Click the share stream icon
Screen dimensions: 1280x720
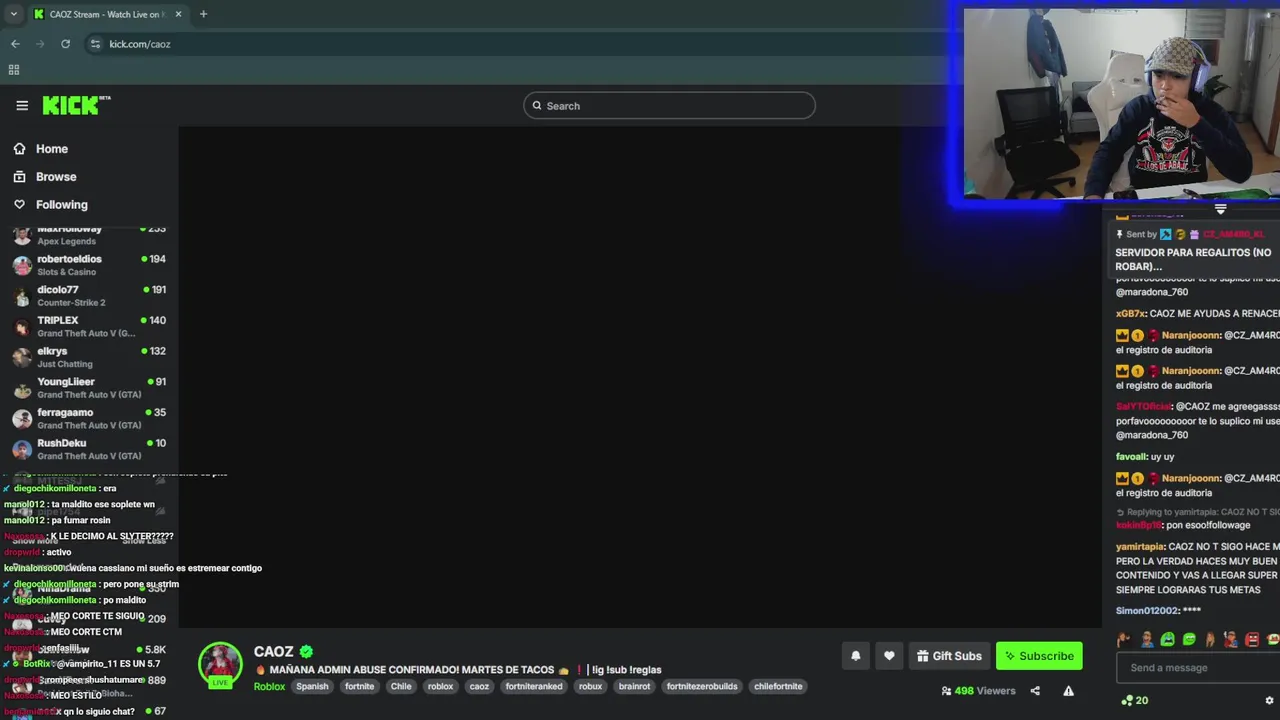[x=1035, y=691]
